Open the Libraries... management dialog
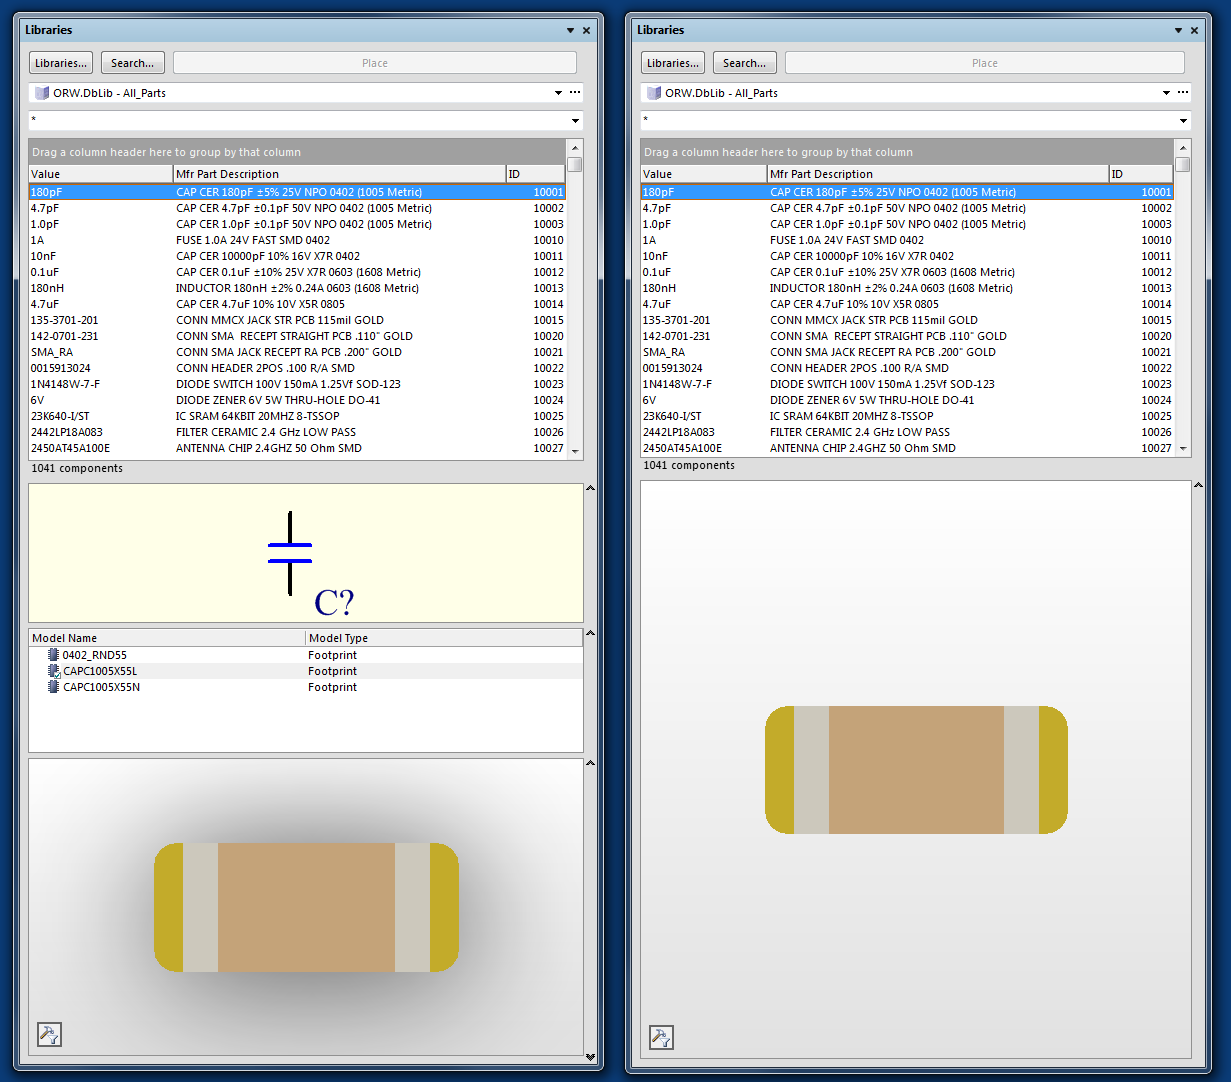Screen dimensions: 1231x1082 pos(60,62)
